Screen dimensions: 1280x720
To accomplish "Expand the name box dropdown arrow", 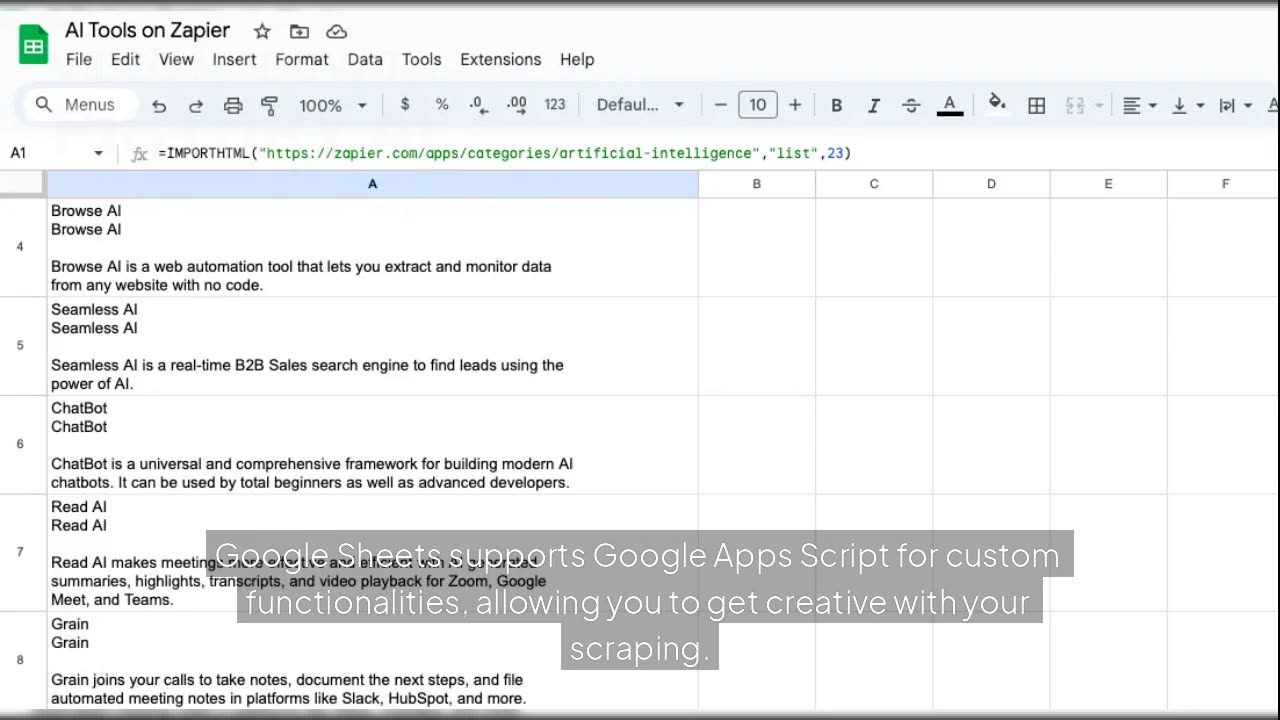I will pyautogui.click(x=98, y=153).
